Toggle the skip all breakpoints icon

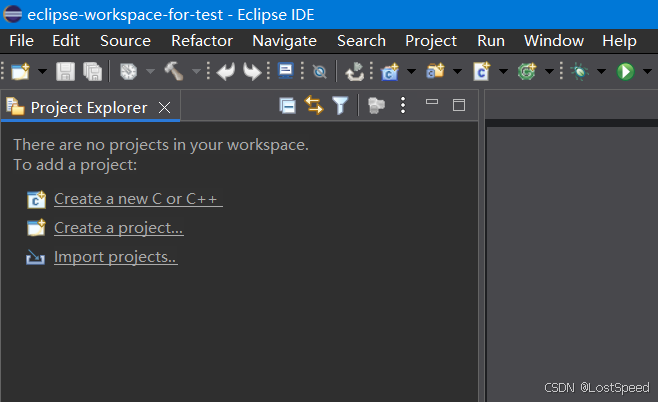[320, 72]
